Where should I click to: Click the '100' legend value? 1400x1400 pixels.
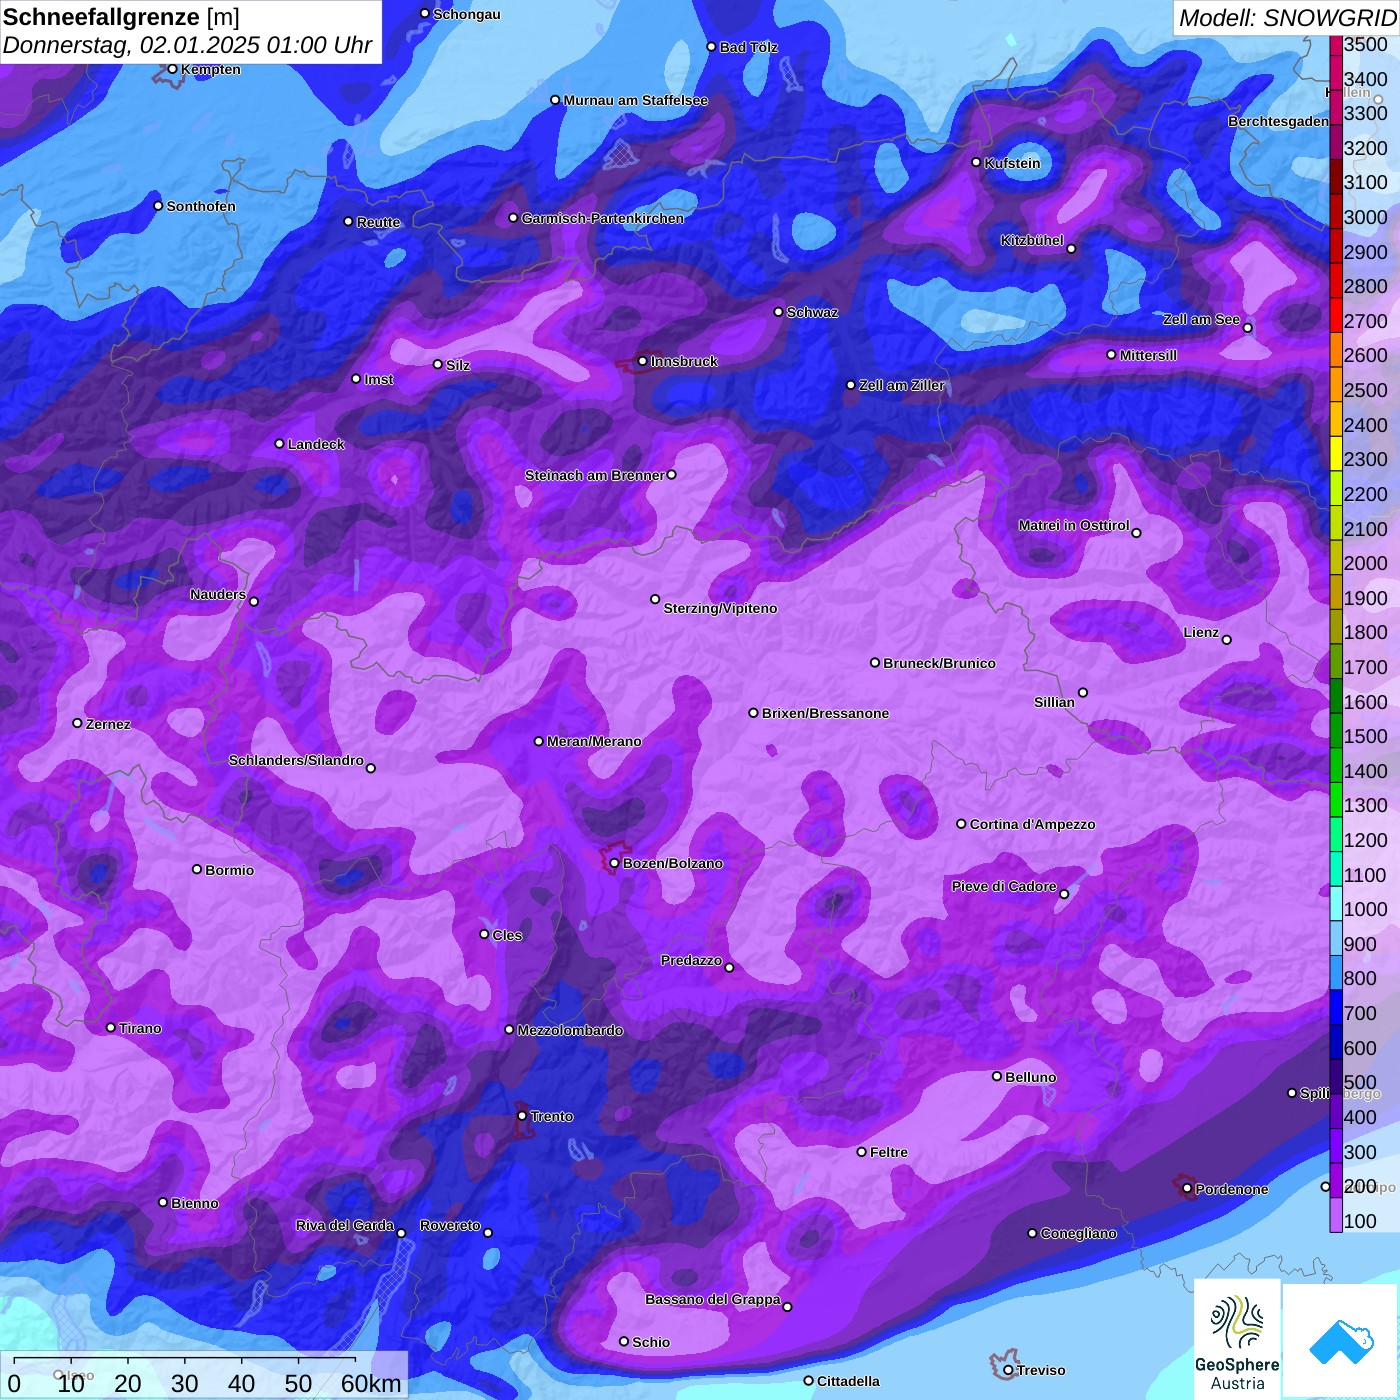1361,1221
